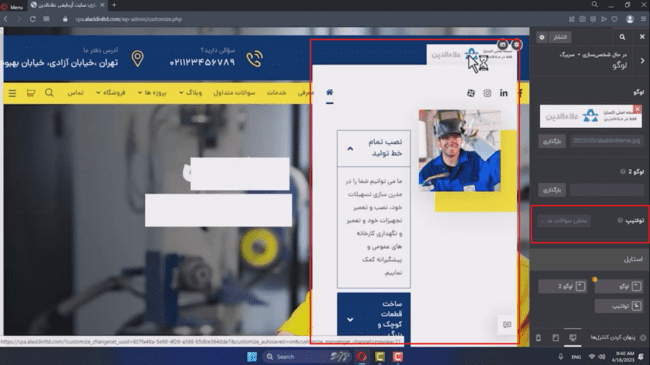Click the LinkedIn social icon
Screen dimensions: 650x365
pos(504,93)
